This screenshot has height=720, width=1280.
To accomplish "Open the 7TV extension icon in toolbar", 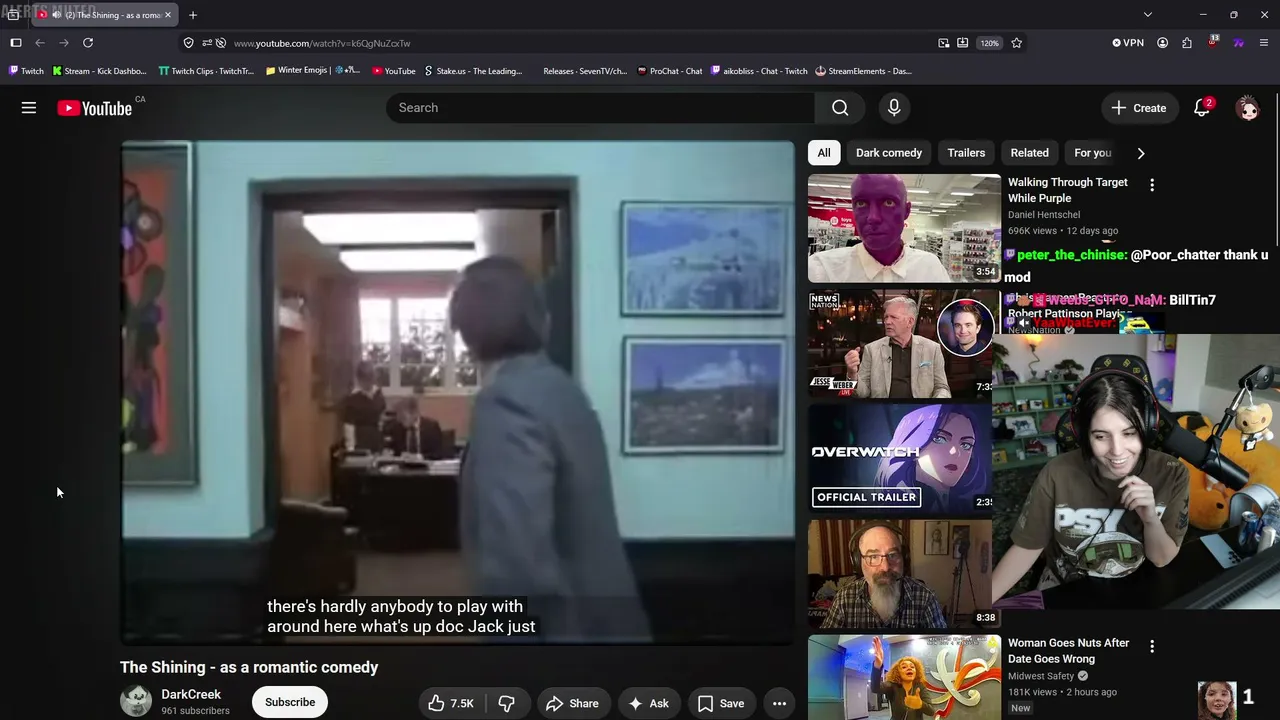I will 1239,43.
